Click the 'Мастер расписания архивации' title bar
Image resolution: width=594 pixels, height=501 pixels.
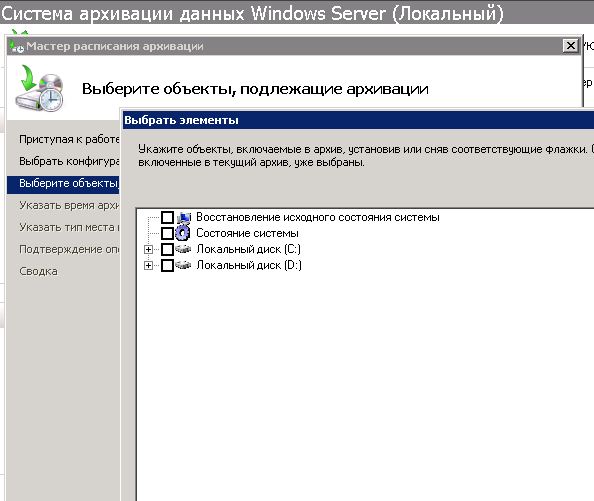point(294,46)
